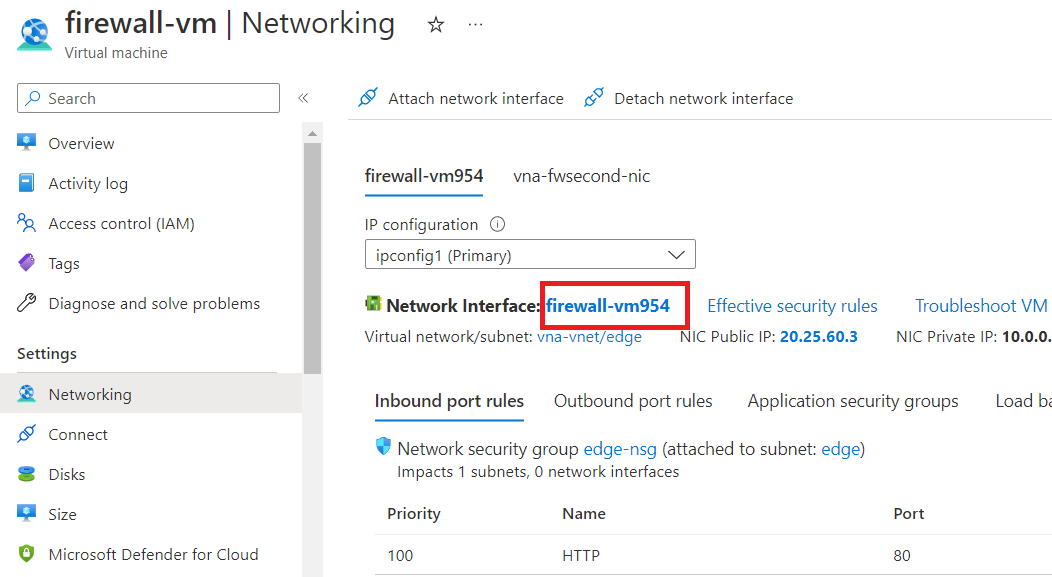Open the more options ellipsis
The width and height of the screenshot is (1052, 577).
click(475, 25)
